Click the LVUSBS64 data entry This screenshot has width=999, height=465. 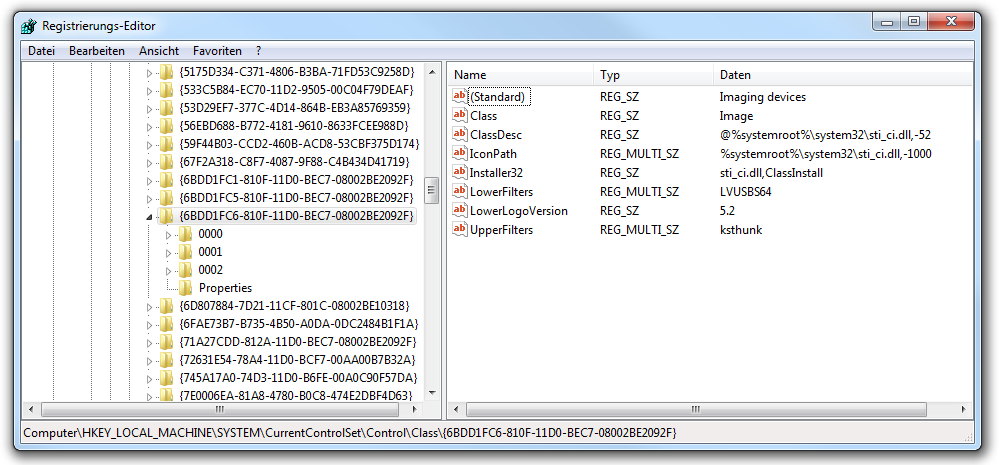tap(745, 192)
